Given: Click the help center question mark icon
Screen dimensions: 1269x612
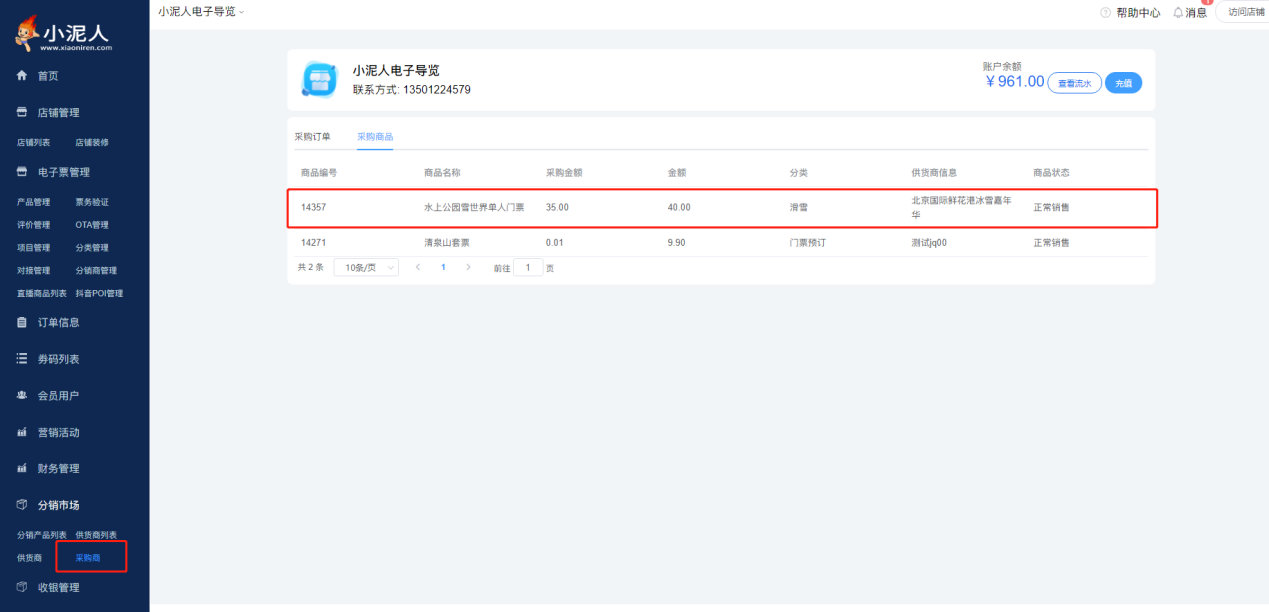Looking at the screenshot, I should [1105, 13].
